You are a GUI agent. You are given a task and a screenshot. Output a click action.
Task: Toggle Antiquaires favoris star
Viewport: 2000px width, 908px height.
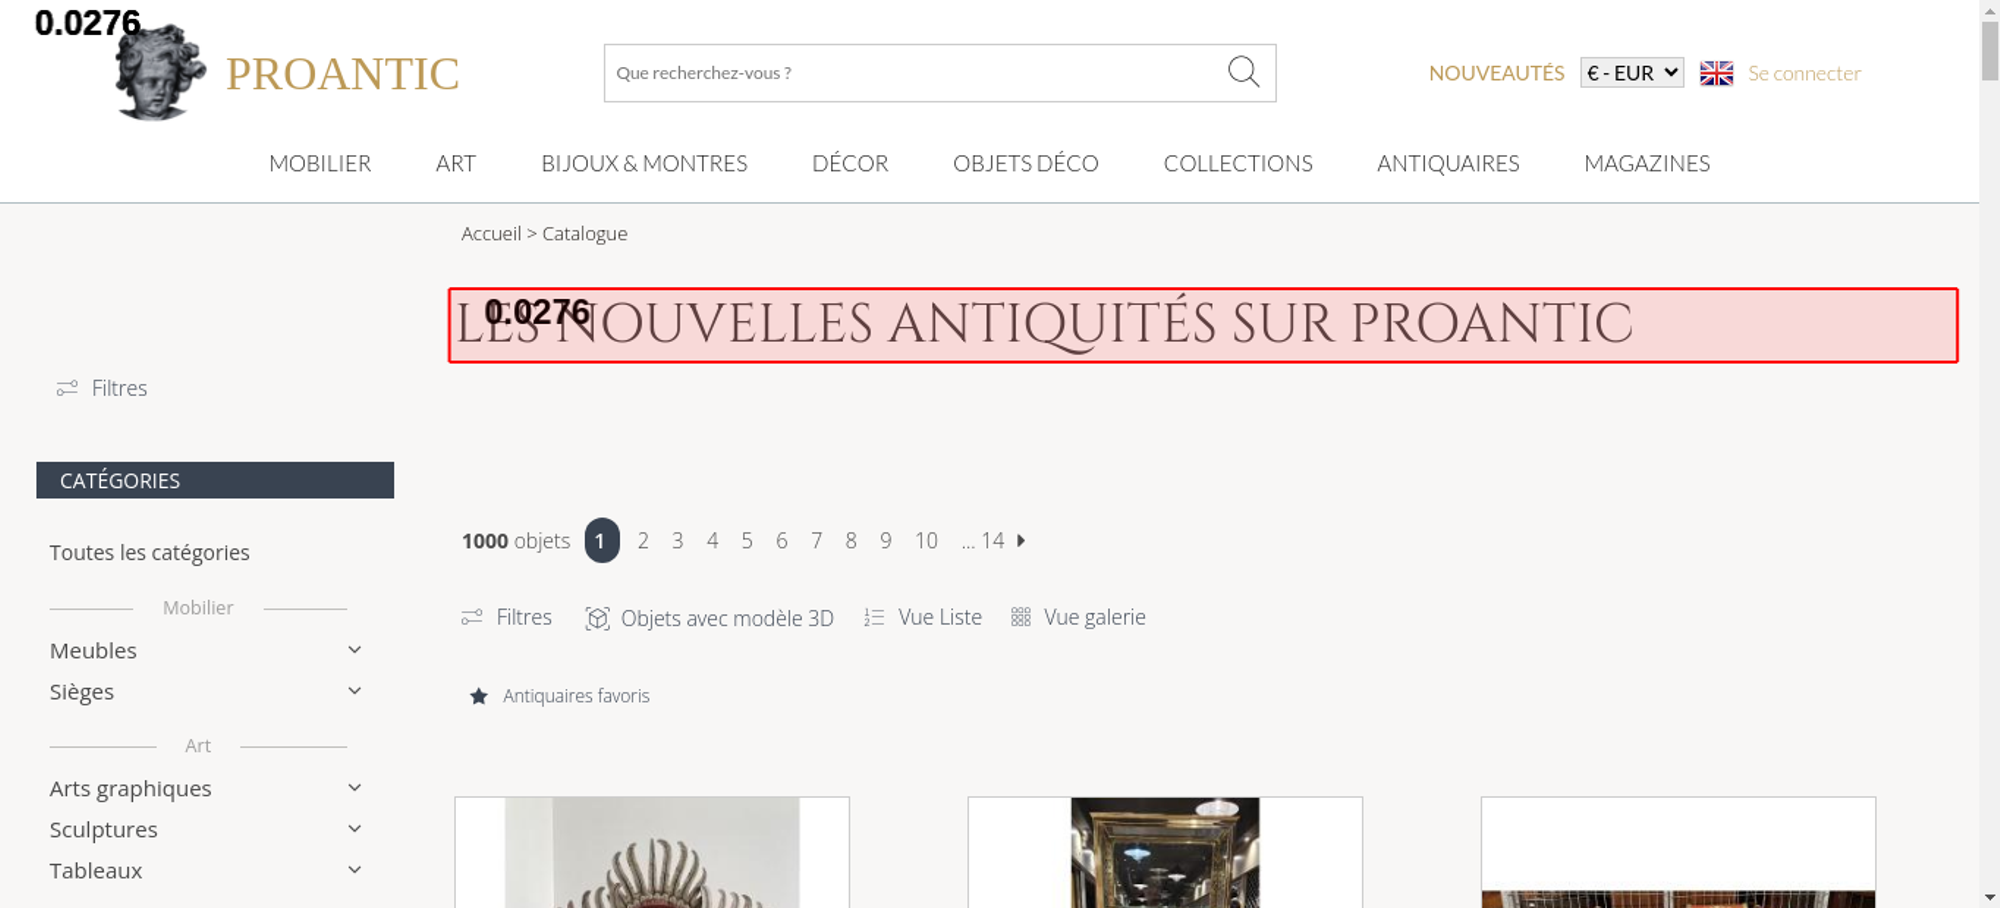point(479,696)
